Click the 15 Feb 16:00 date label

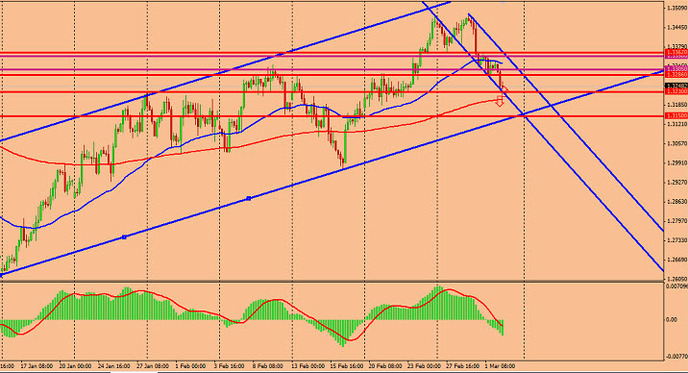tap(347, 366)
